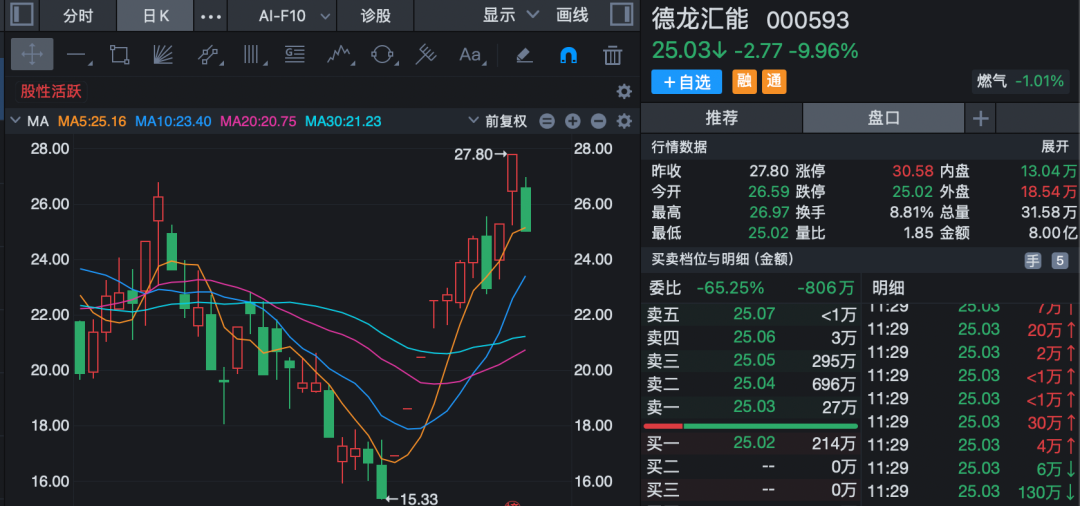The image size is (1080, 506).
Task: Click the 委比 -65.25% value
Action: [730, 287]
